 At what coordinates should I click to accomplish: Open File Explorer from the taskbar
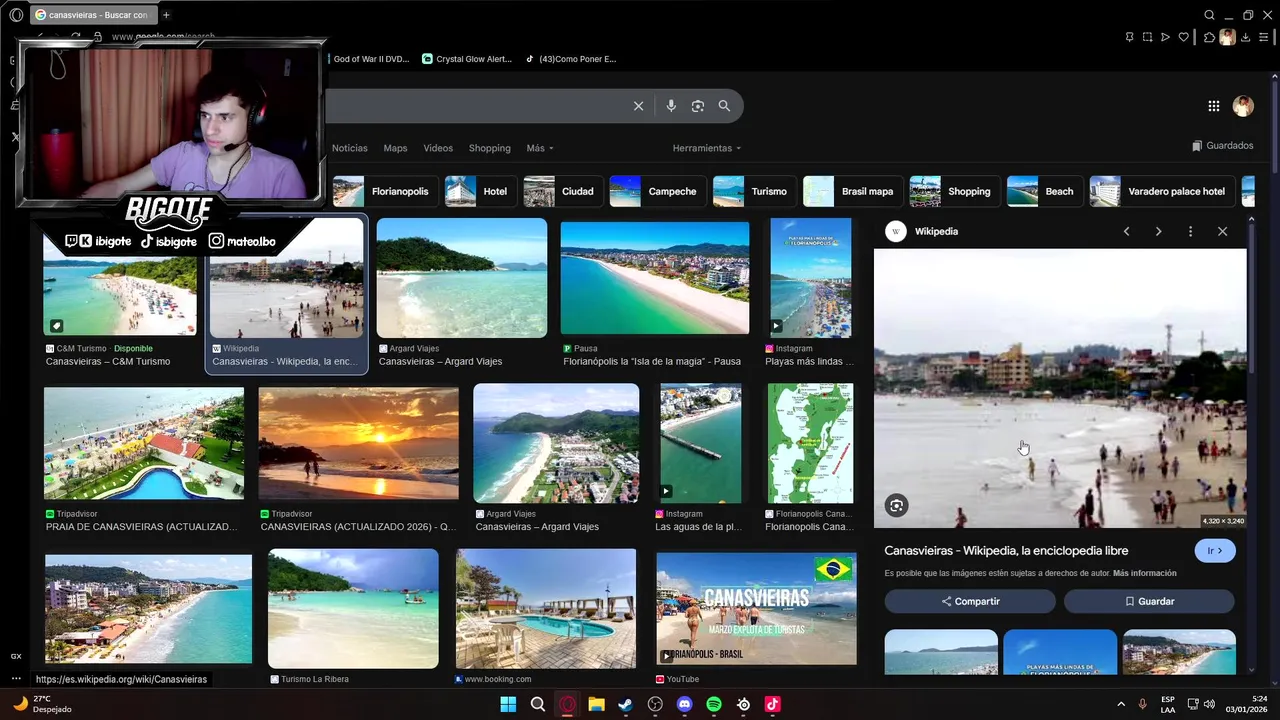coord(596,704)
